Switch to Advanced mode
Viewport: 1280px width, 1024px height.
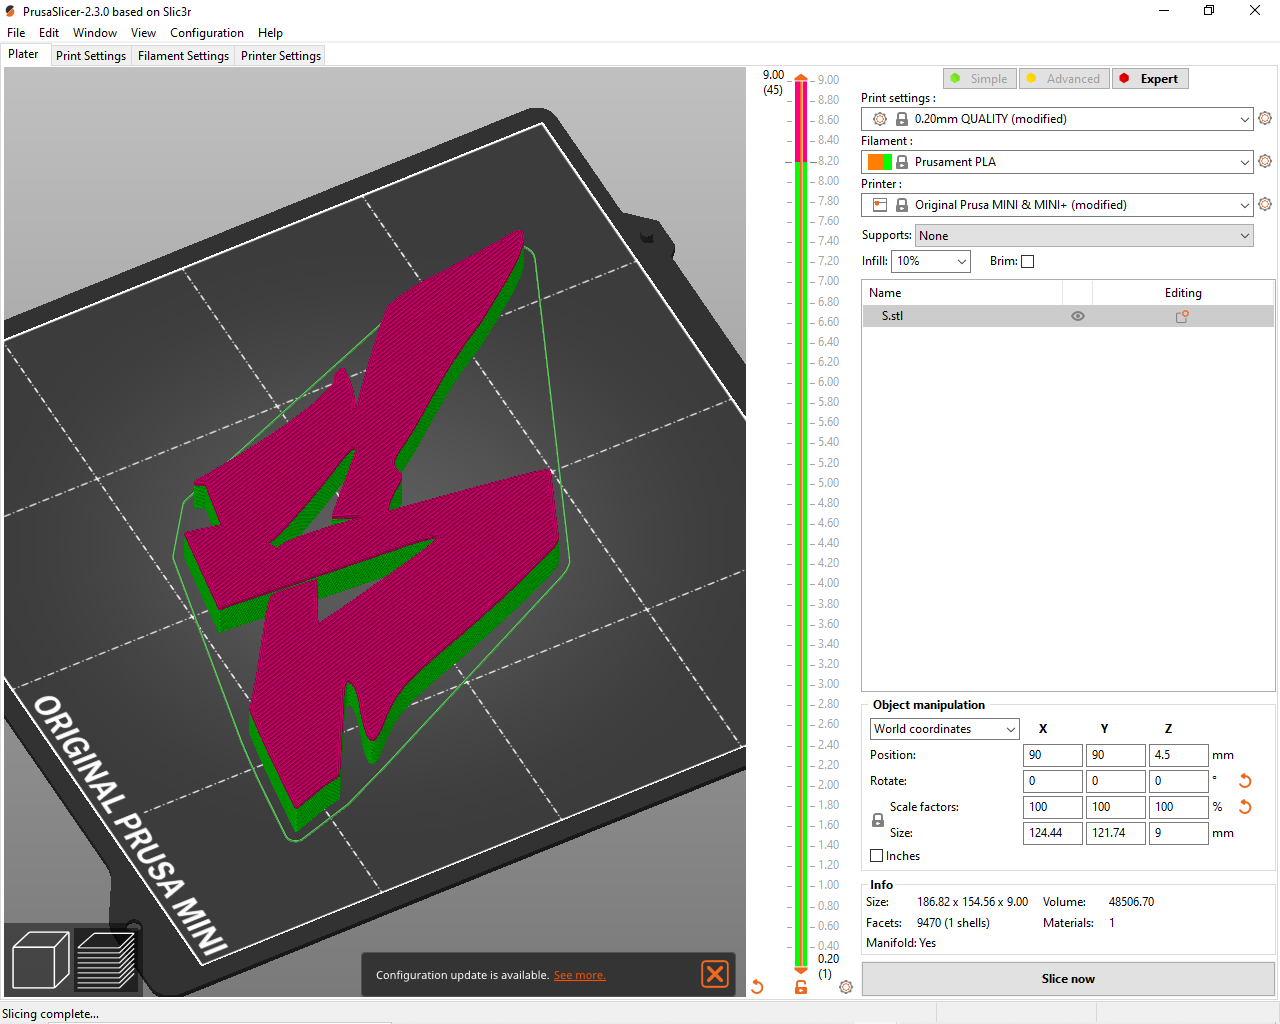point(1064,79)
